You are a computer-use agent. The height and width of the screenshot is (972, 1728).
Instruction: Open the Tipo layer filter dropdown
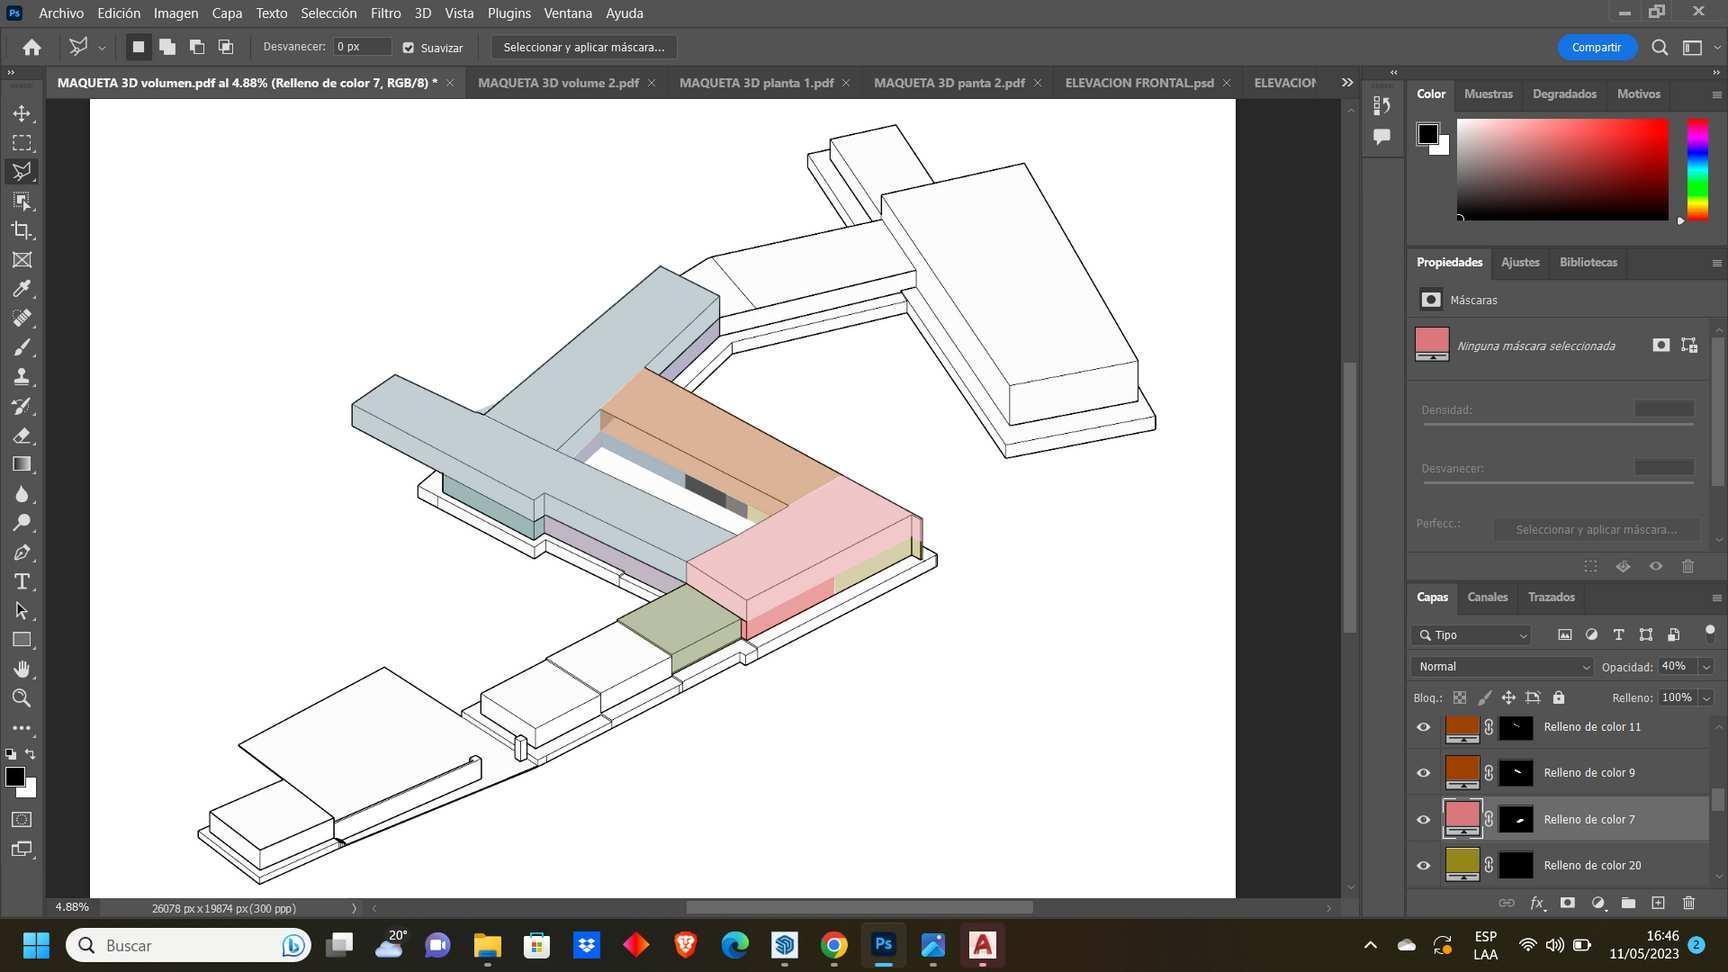point(1474,635)
